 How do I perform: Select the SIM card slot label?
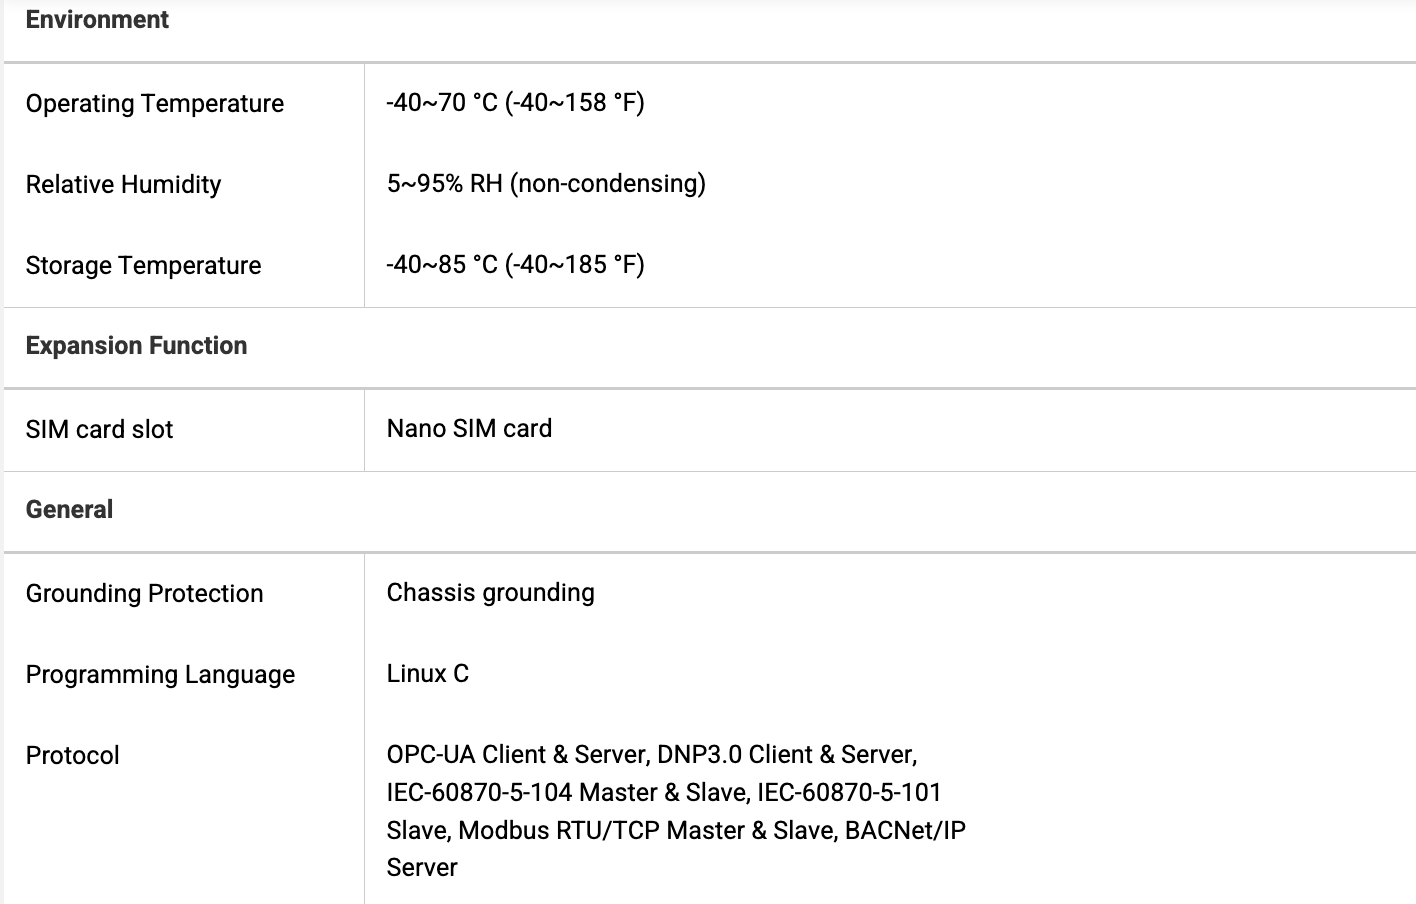tap(99, 430)
